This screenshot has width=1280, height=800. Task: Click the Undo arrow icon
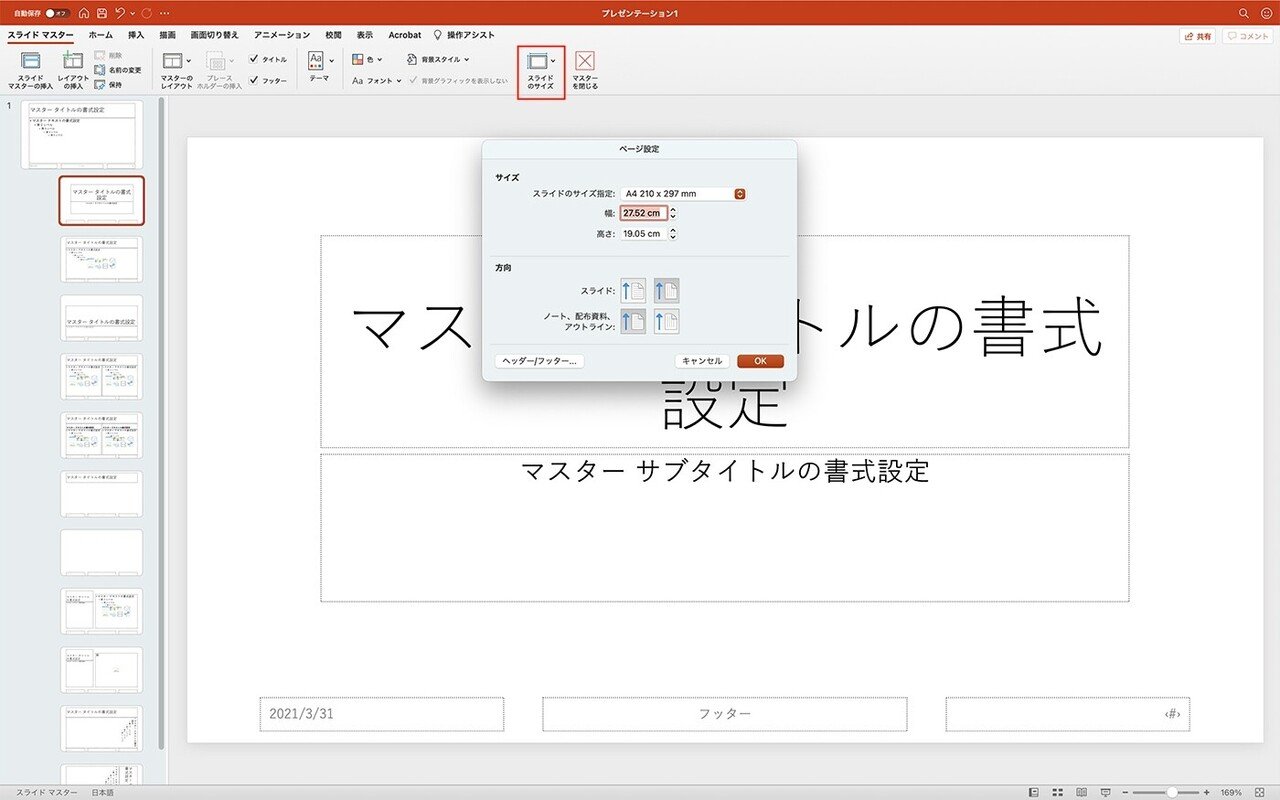[119, 13]
